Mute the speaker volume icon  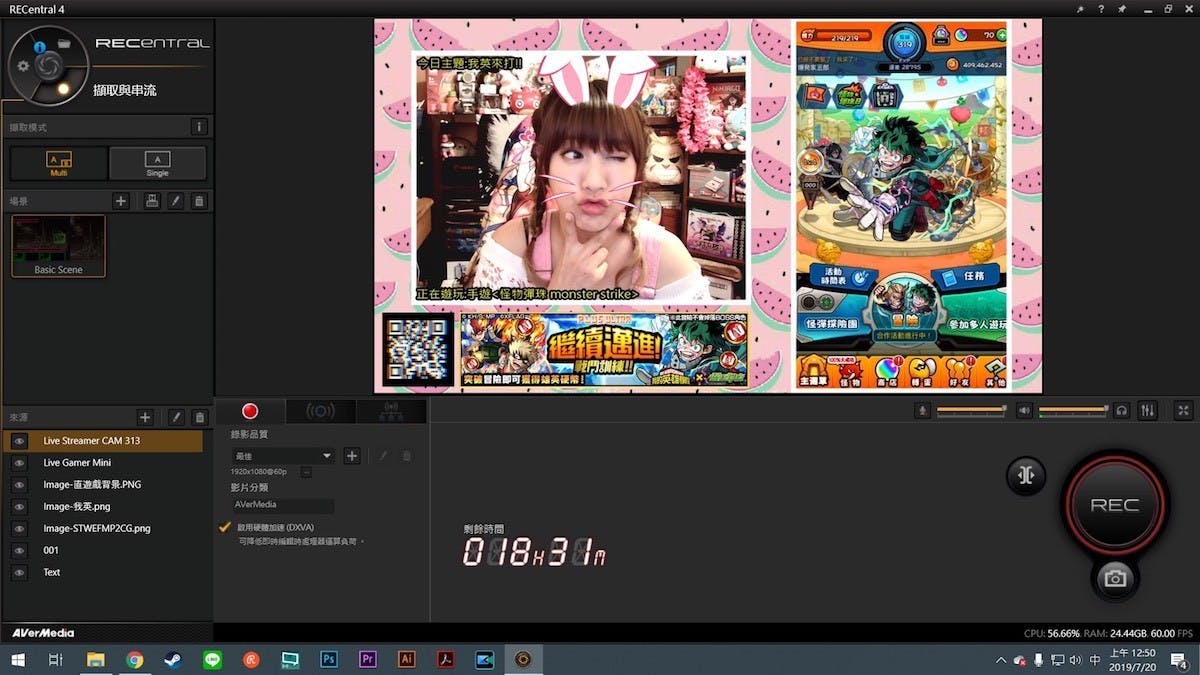point(1024,410)
